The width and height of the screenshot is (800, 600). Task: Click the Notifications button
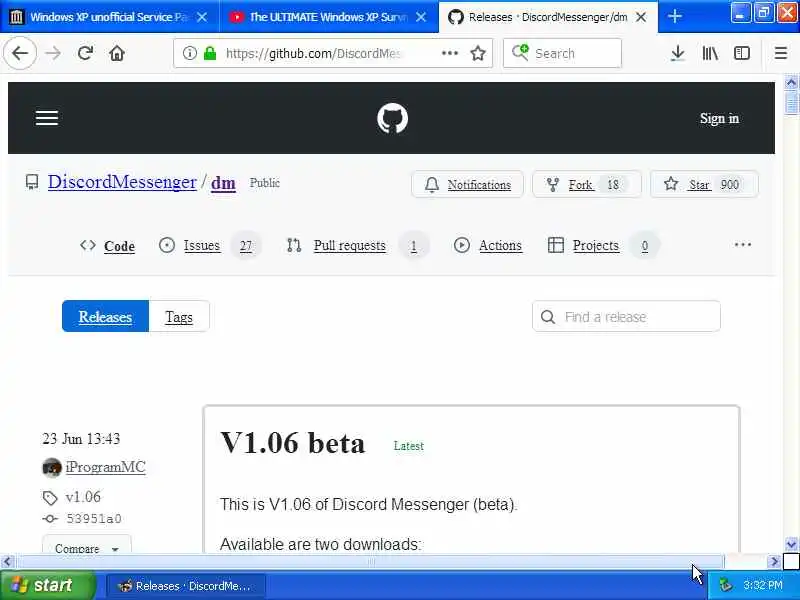[467, 184]
